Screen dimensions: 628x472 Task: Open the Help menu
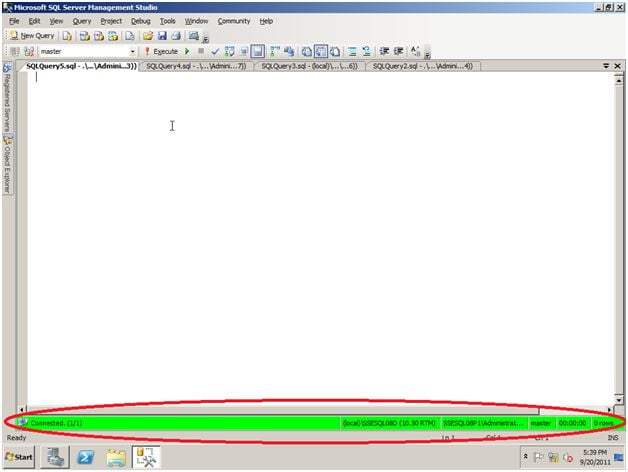[x=266, y=21]
